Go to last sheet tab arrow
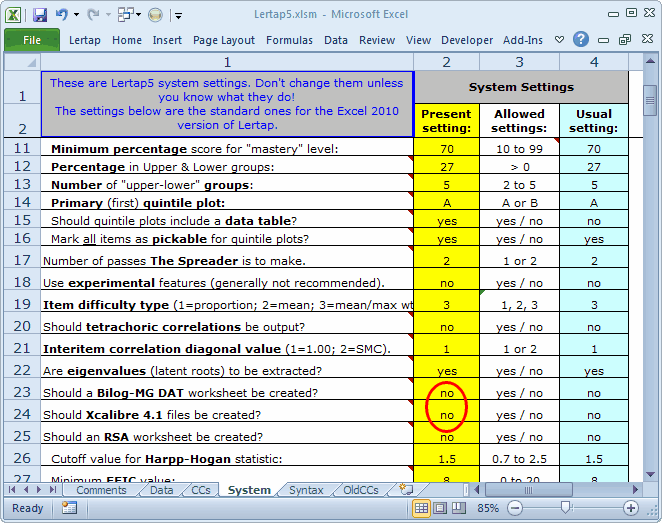The image size is (662, 523). tap(53, 490)
